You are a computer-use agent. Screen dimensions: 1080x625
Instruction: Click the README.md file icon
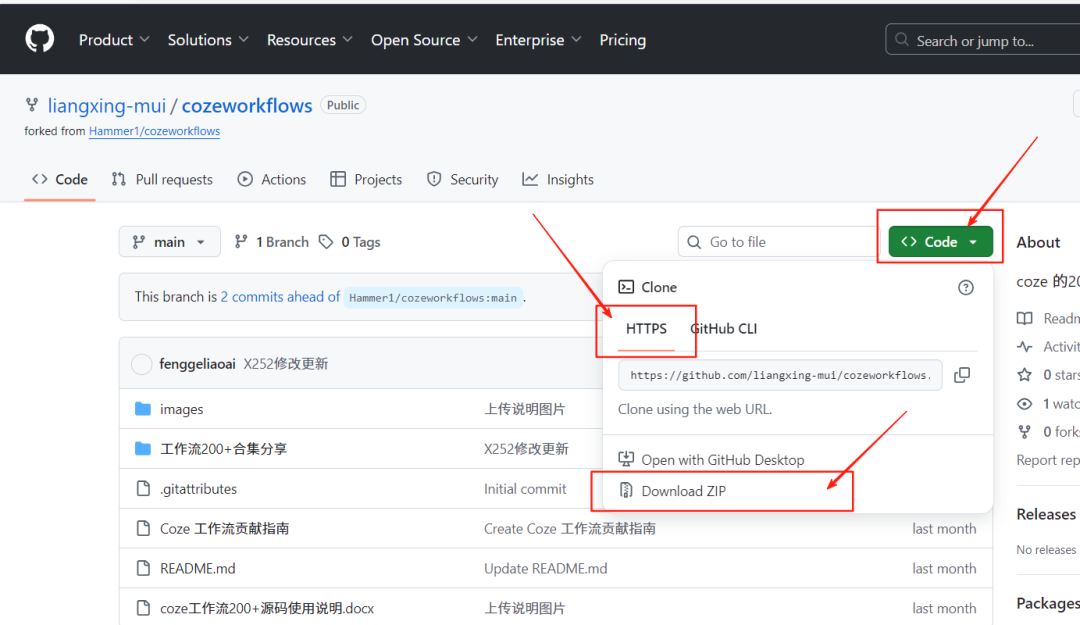coord(143,568)
